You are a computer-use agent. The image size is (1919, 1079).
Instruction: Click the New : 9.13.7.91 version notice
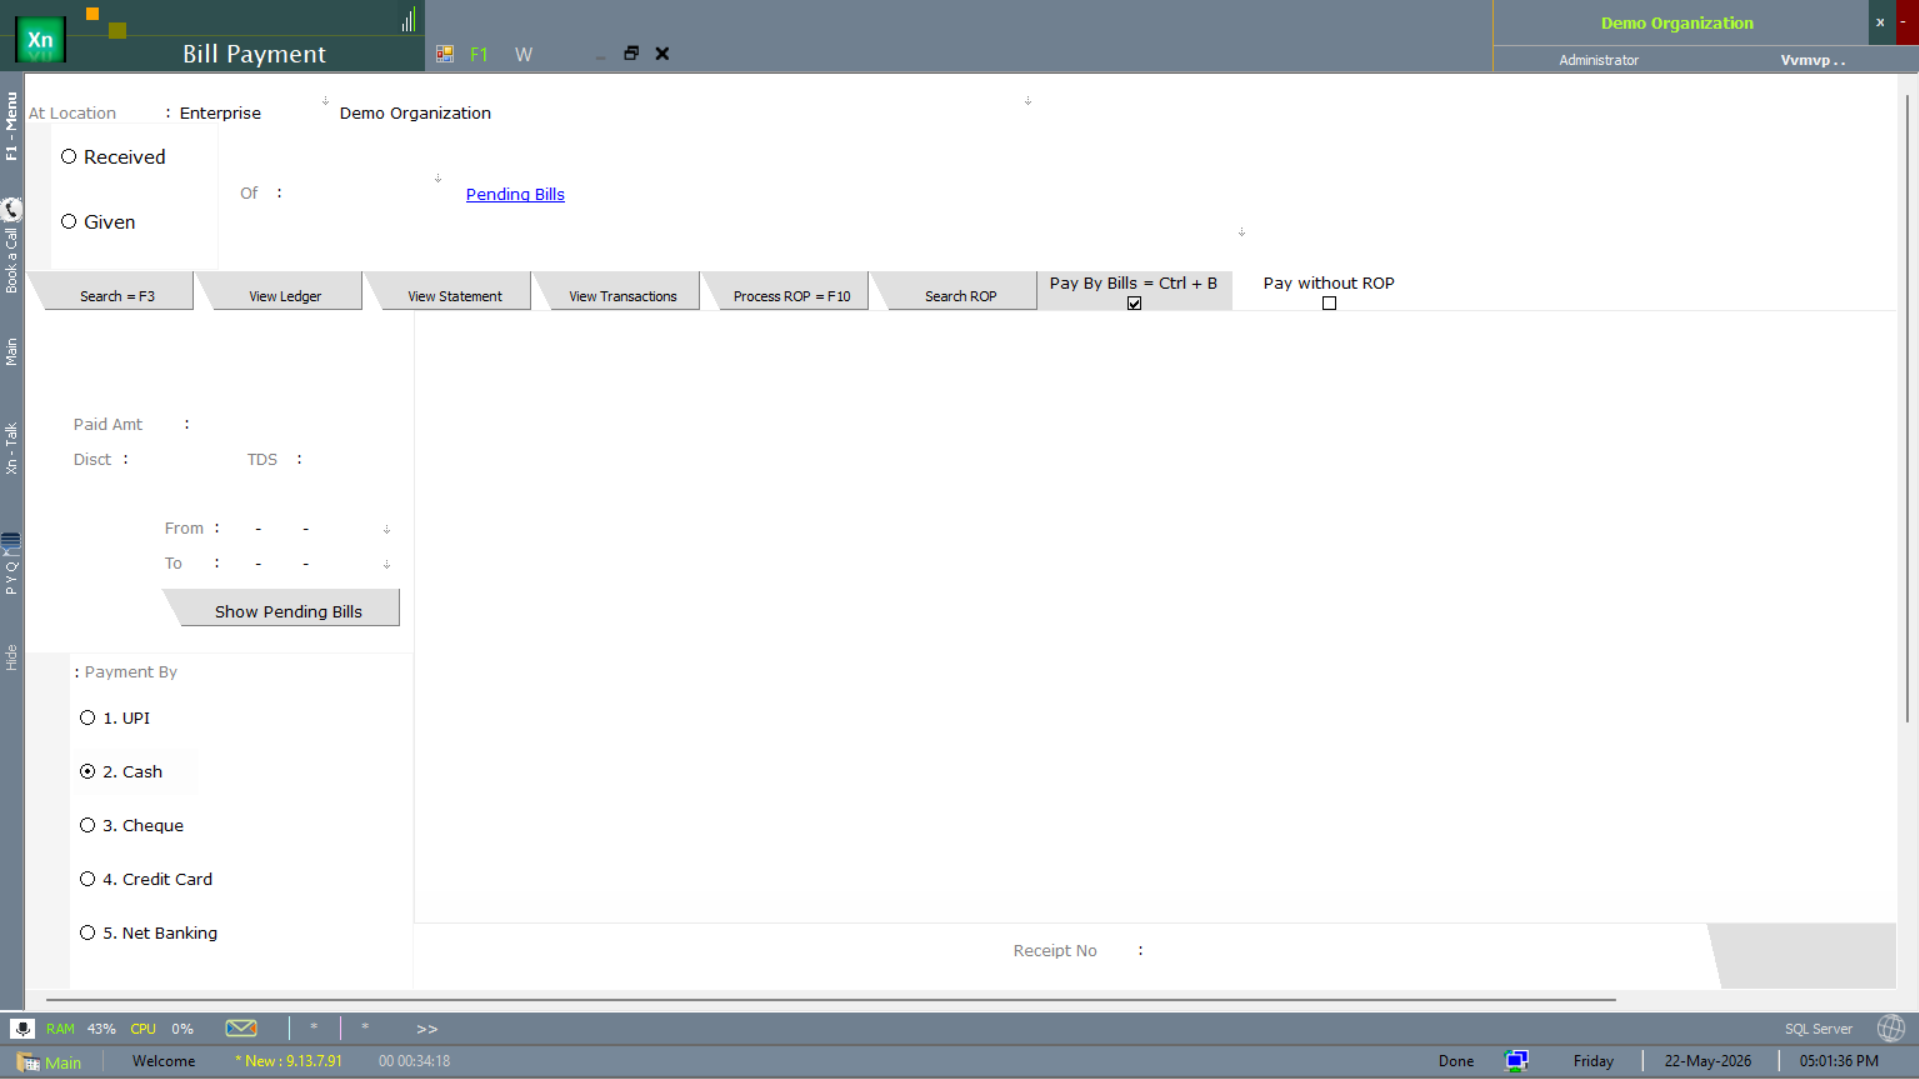click(289, 1061)
